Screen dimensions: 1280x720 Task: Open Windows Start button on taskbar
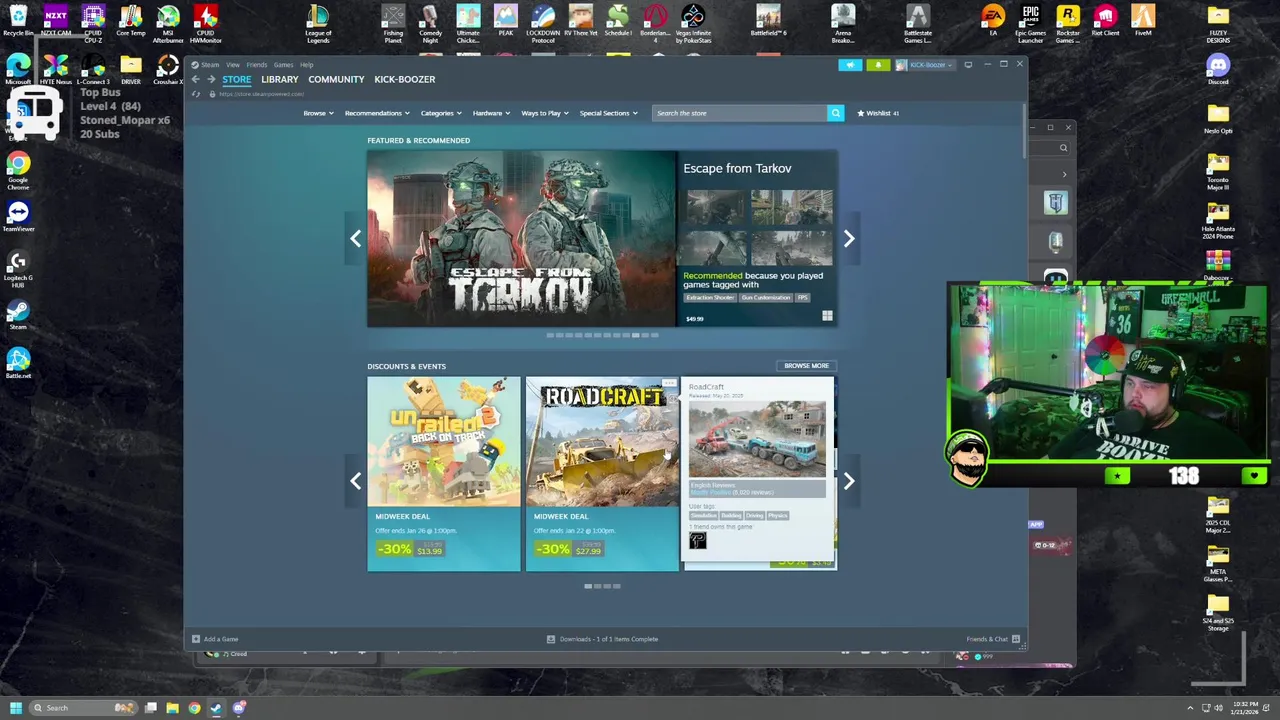tap(15, 708)
